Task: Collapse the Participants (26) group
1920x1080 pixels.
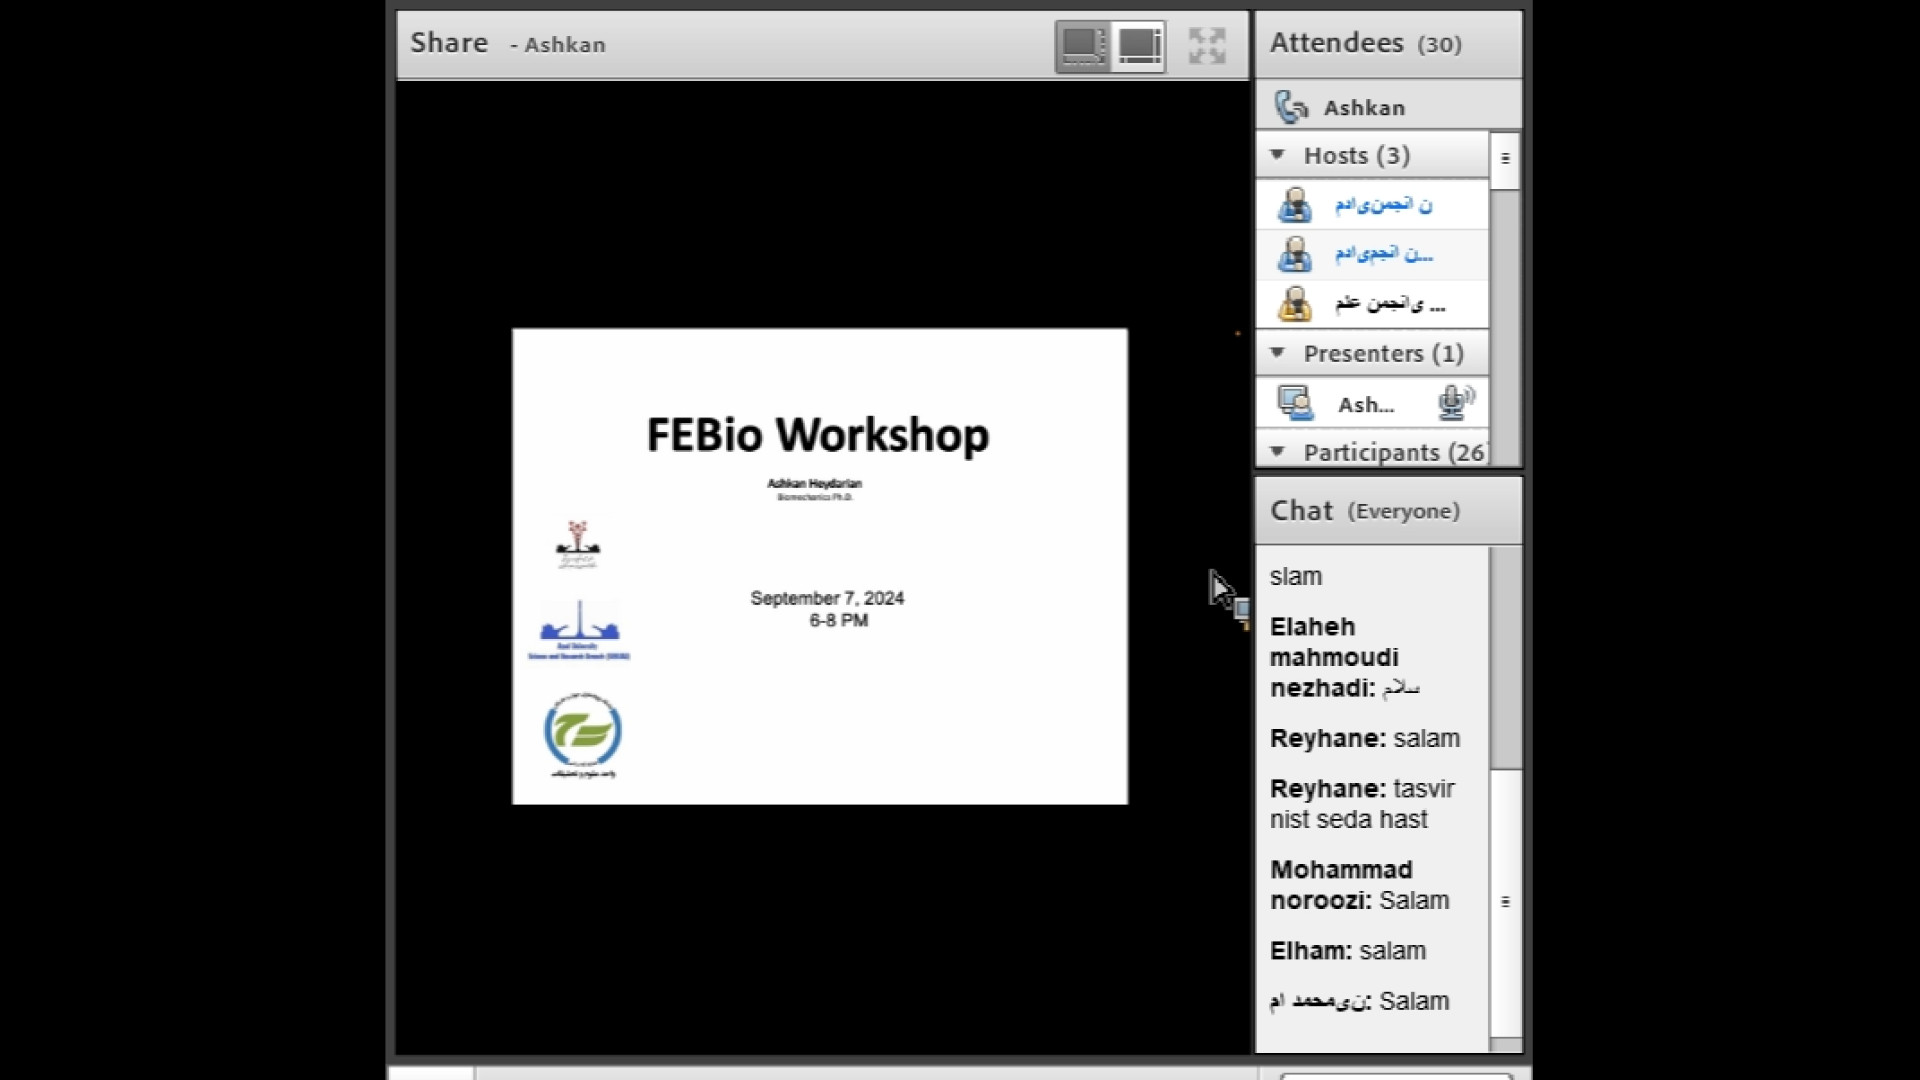Action: 1277,452
